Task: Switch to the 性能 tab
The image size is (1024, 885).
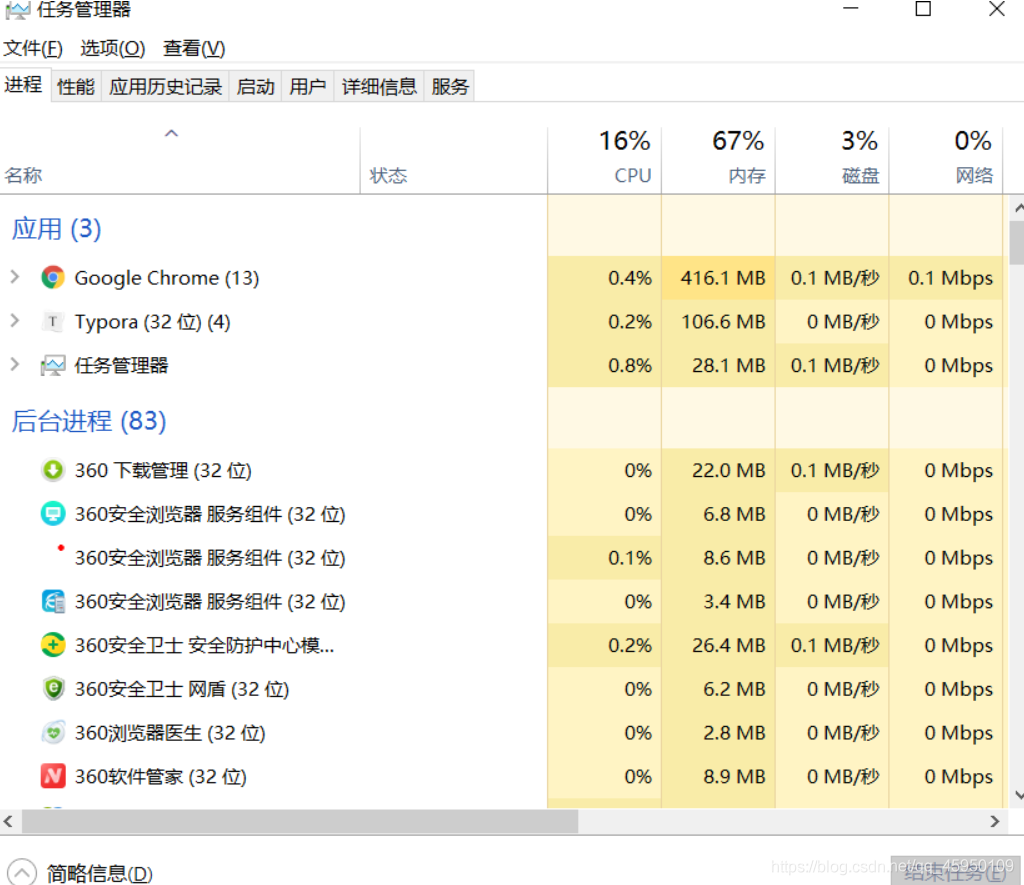Action: coord(76,86)
